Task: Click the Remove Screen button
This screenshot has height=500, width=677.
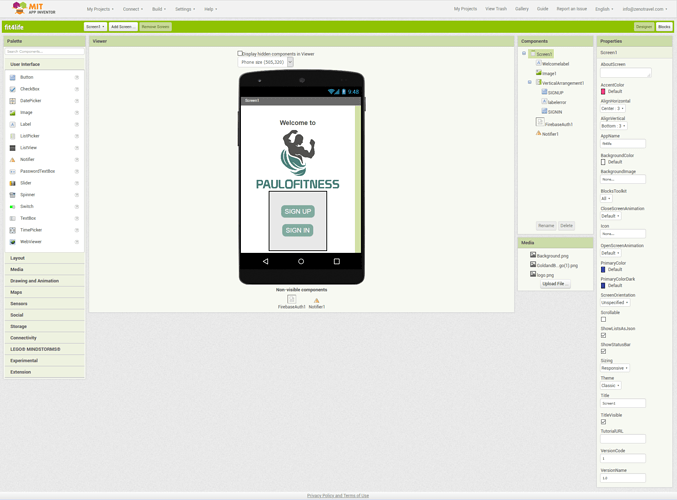Action: 155,27
